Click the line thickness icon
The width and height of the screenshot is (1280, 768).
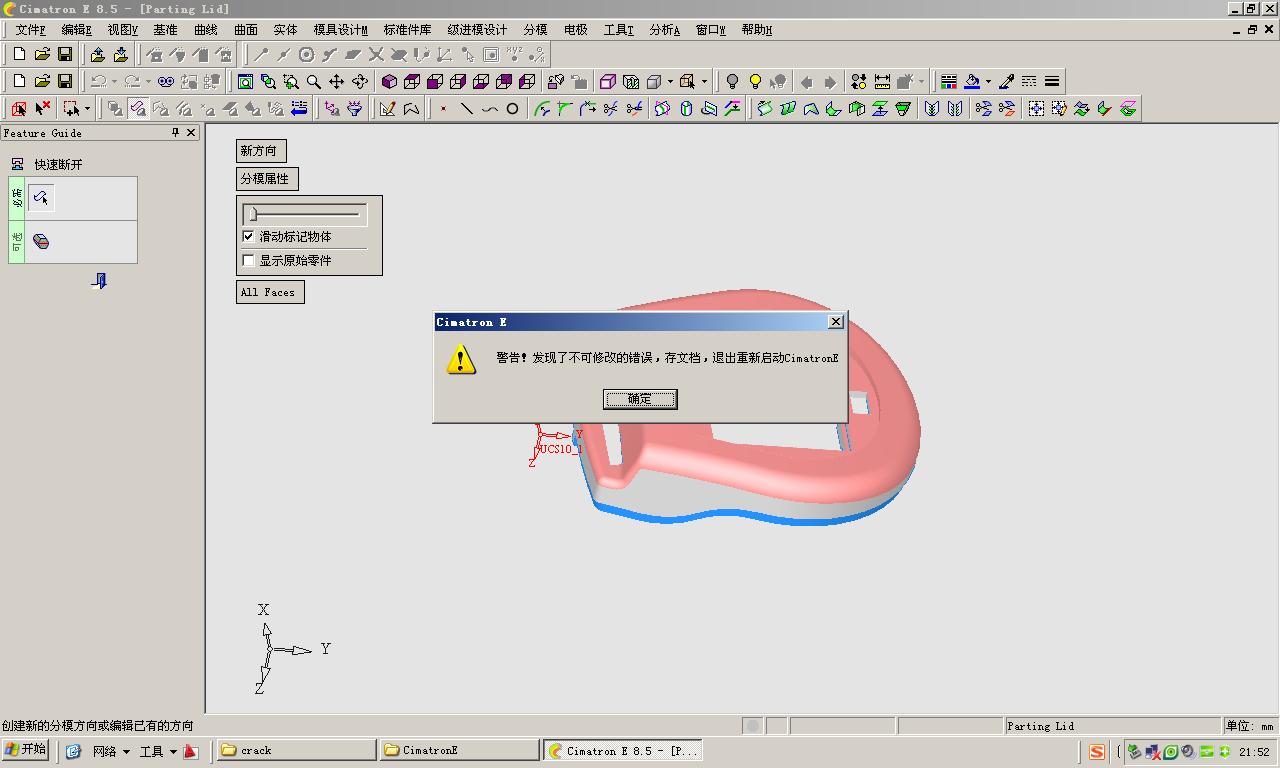pos(1052,81)
